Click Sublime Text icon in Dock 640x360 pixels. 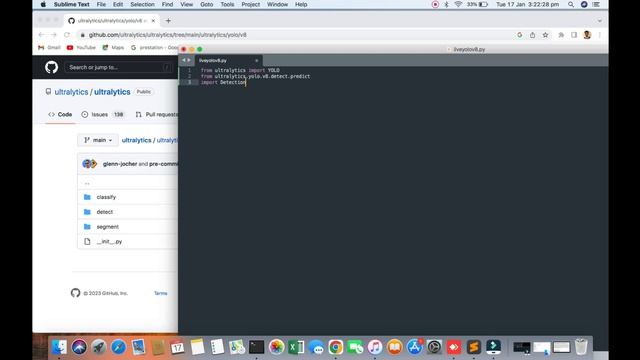pos(473,347)
